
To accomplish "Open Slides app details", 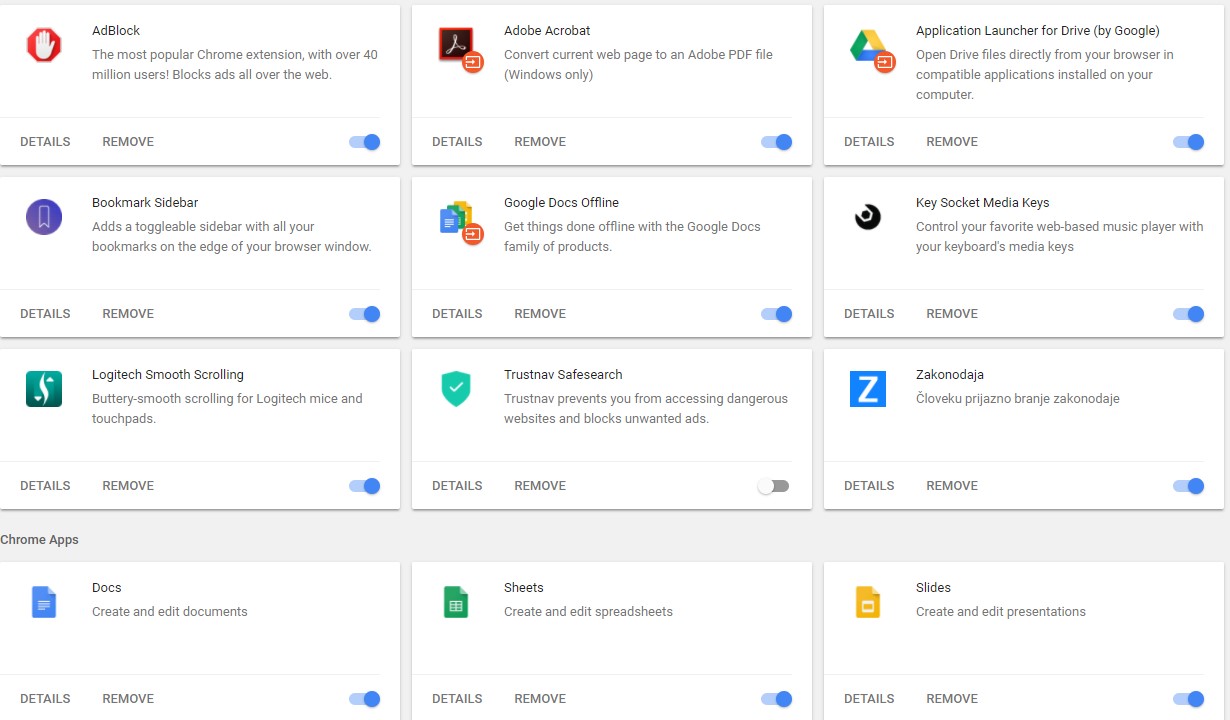I will tap(869, 699).
